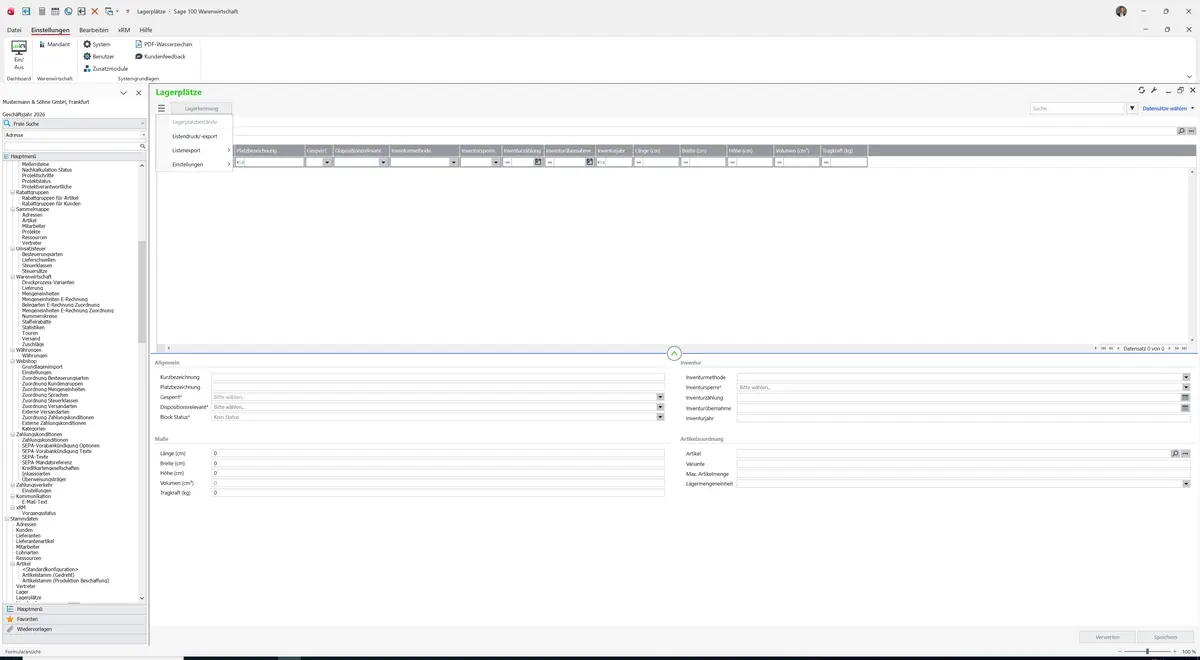Open the hamburger menu in Lagerplätze
Image resolution: width=1200 pixels, height=660 pixels.
click(161, 108)
